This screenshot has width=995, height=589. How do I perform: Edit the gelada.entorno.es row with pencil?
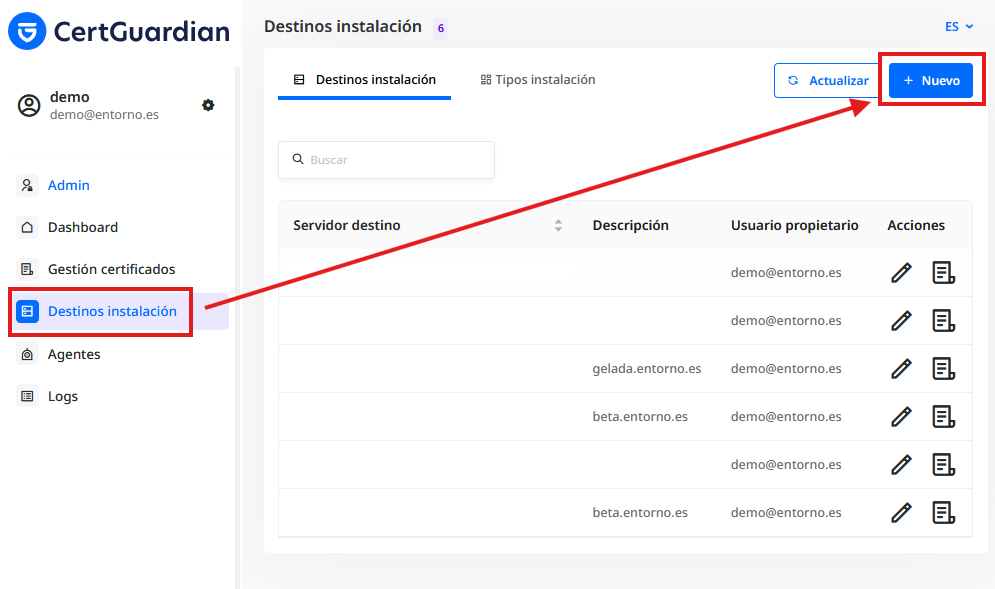901,369
